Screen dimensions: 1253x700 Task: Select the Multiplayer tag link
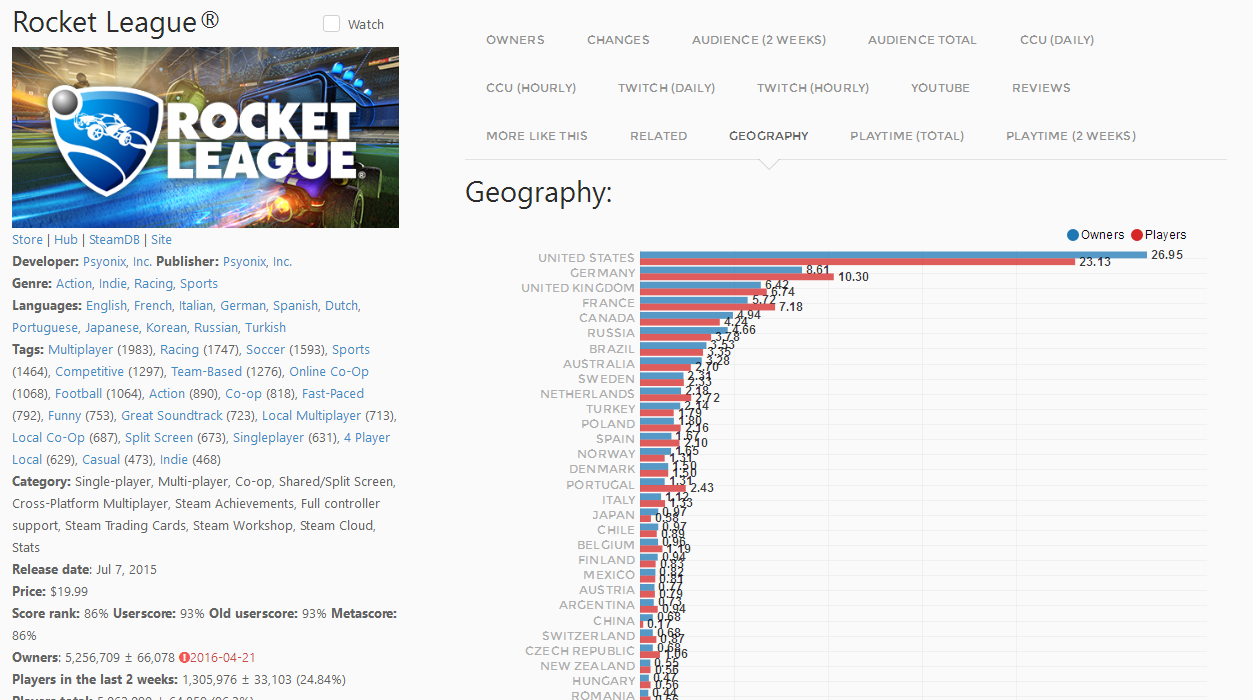coord(80,350)
